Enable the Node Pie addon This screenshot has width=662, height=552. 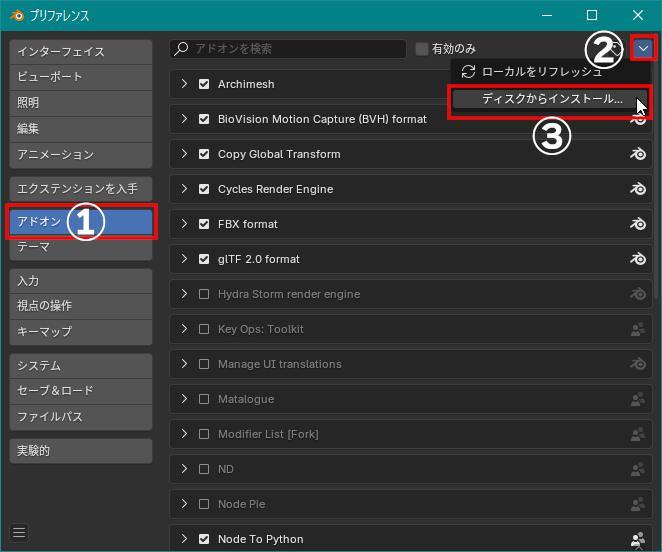point(204,504)
